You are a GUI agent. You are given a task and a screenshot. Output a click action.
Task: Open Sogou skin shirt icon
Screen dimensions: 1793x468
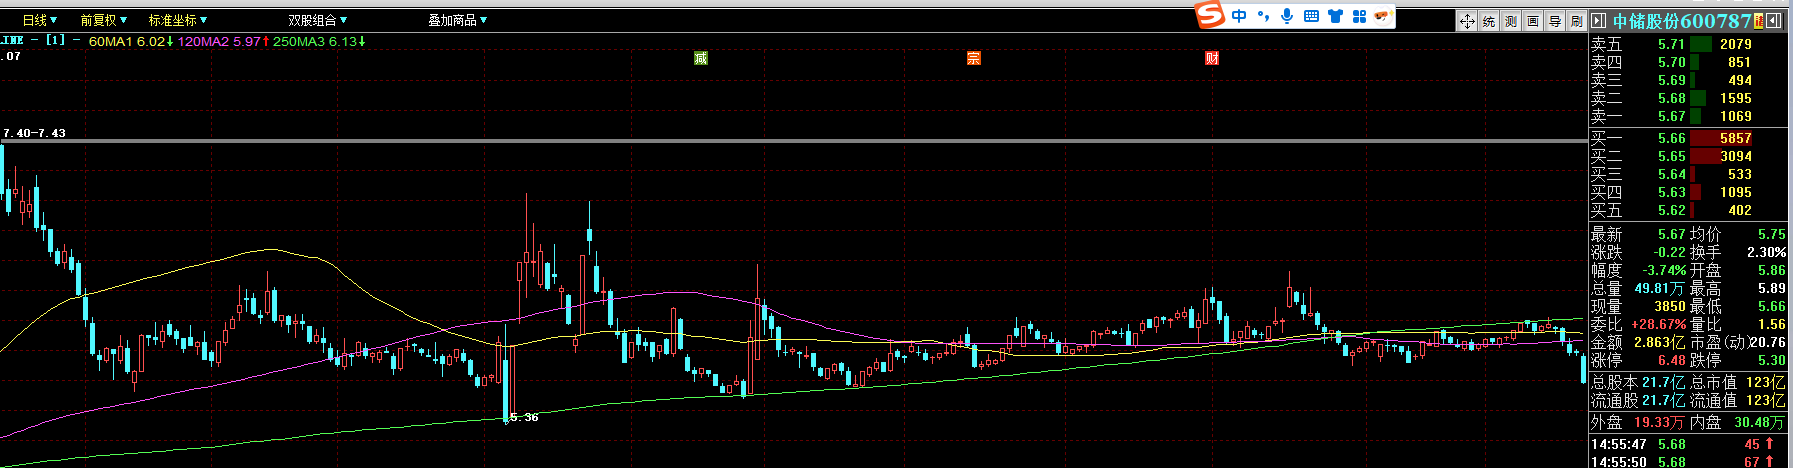click(x=1335, y=16)
